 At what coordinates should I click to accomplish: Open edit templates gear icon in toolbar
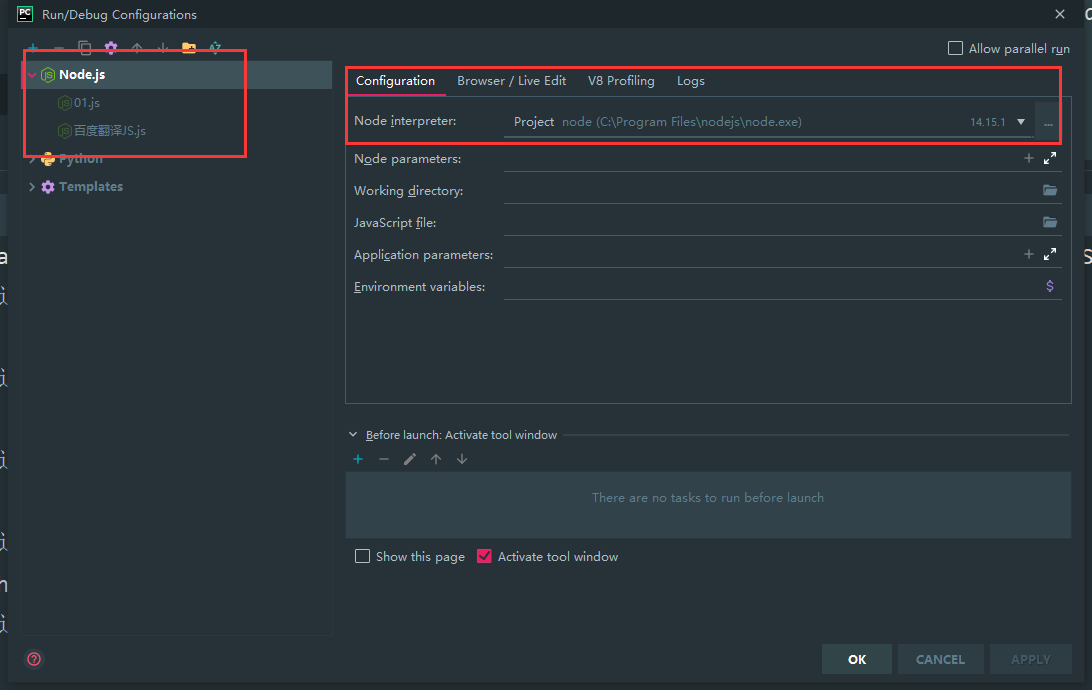111,48
